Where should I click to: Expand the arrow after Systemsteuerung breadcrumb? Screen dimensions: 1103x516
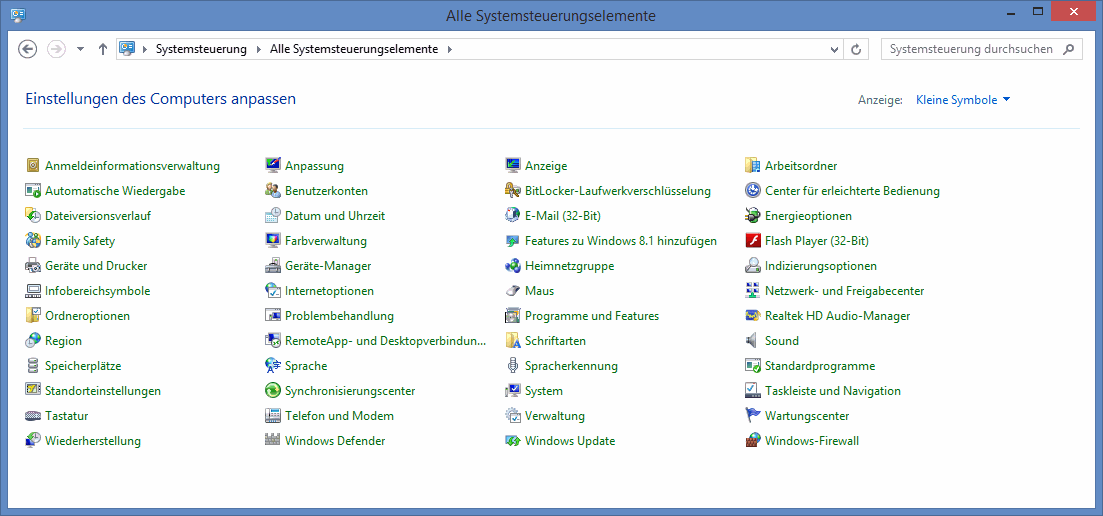pos(258,49)
